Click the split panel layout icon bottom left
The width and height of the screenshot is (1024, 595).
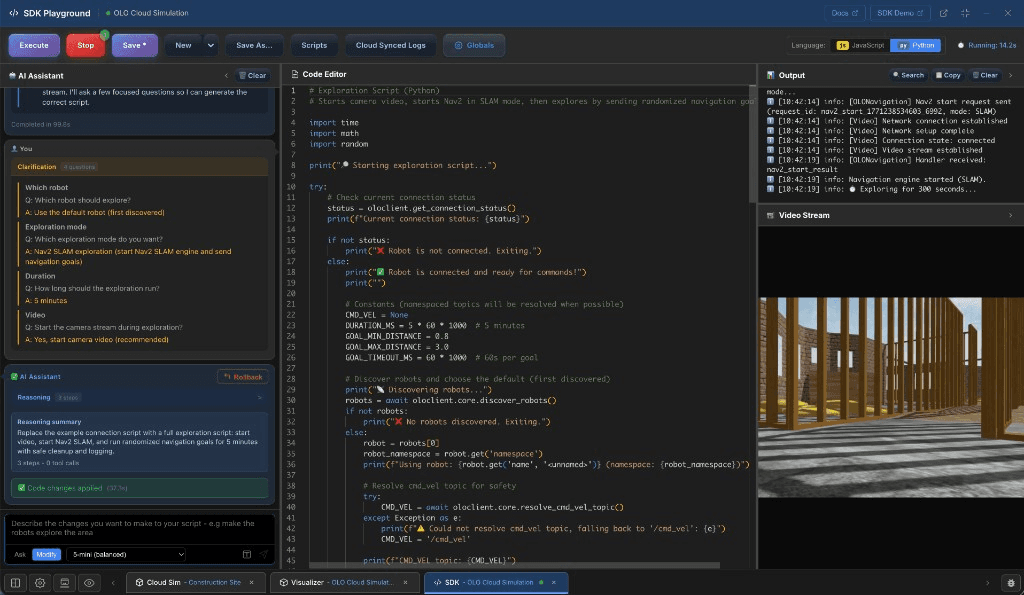14,583
